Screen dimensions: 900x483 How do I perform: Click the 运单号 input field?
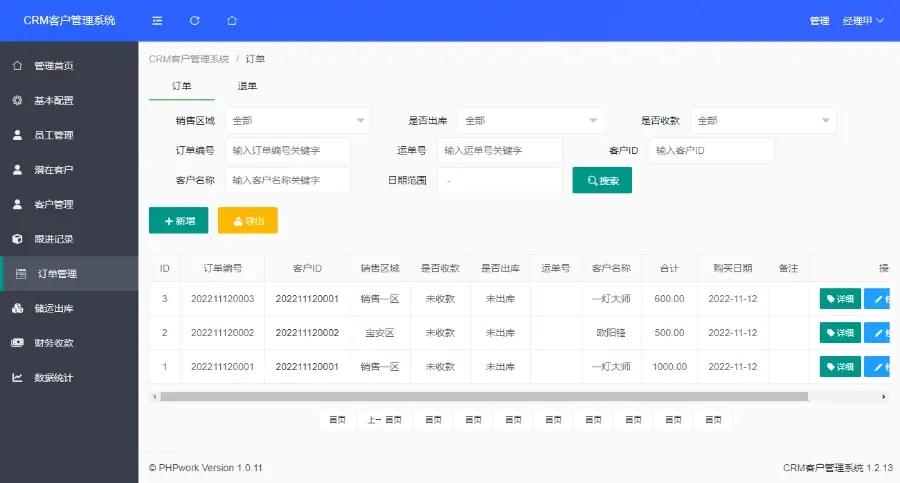coord(499,150)
